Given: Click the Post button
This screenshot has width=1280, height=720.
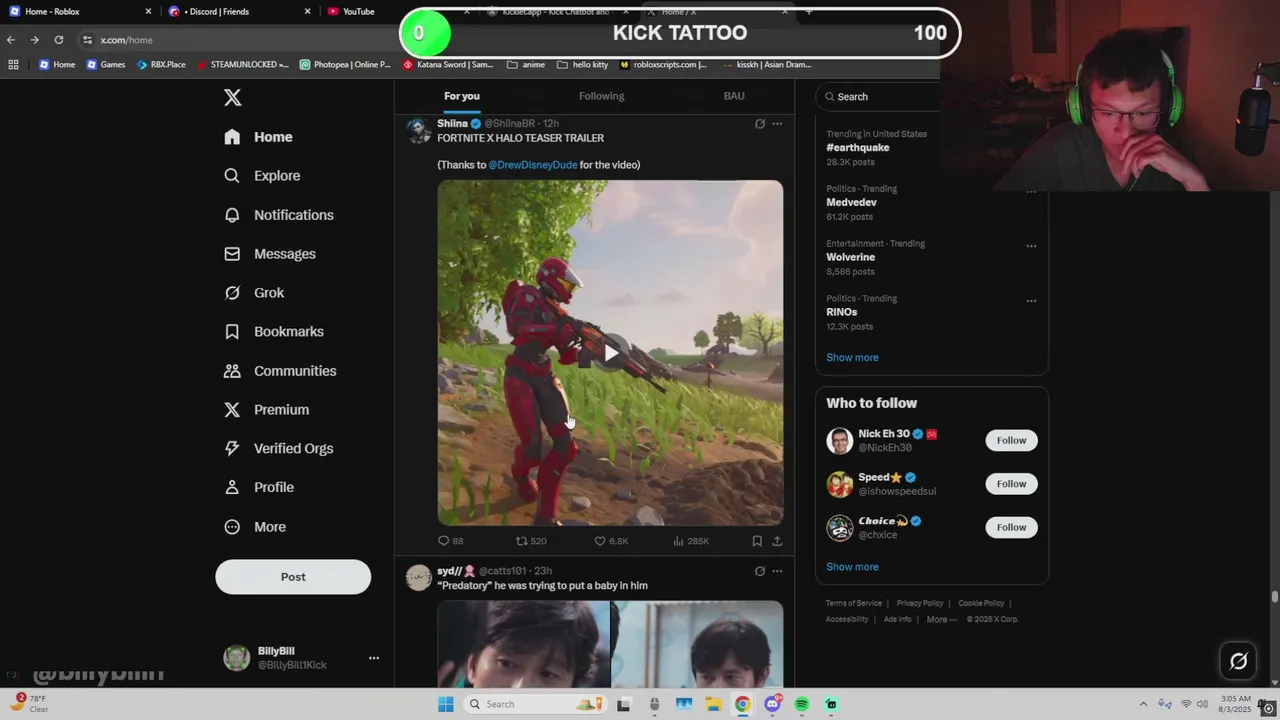Looking at the screenshot, I should (293, 577).
